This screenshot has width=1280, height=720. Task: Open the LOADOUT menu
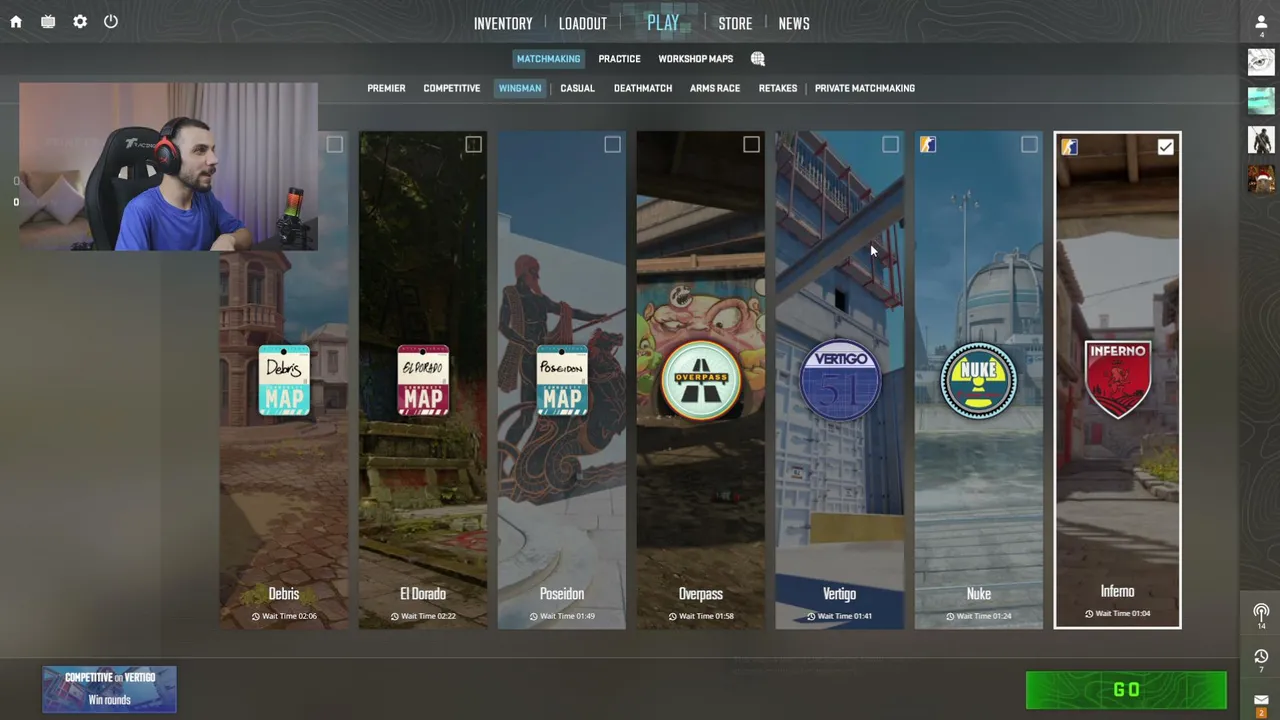583,23
